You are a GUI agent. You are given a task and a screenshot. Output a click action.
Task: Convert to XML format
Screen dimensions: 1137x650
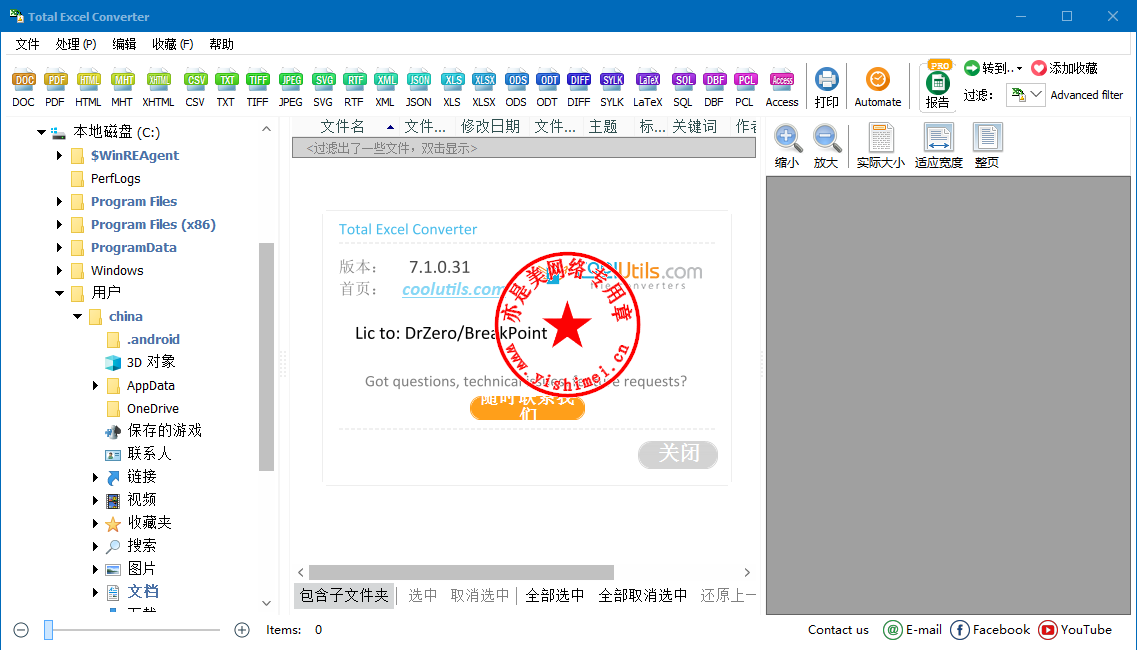click(385, 87)
